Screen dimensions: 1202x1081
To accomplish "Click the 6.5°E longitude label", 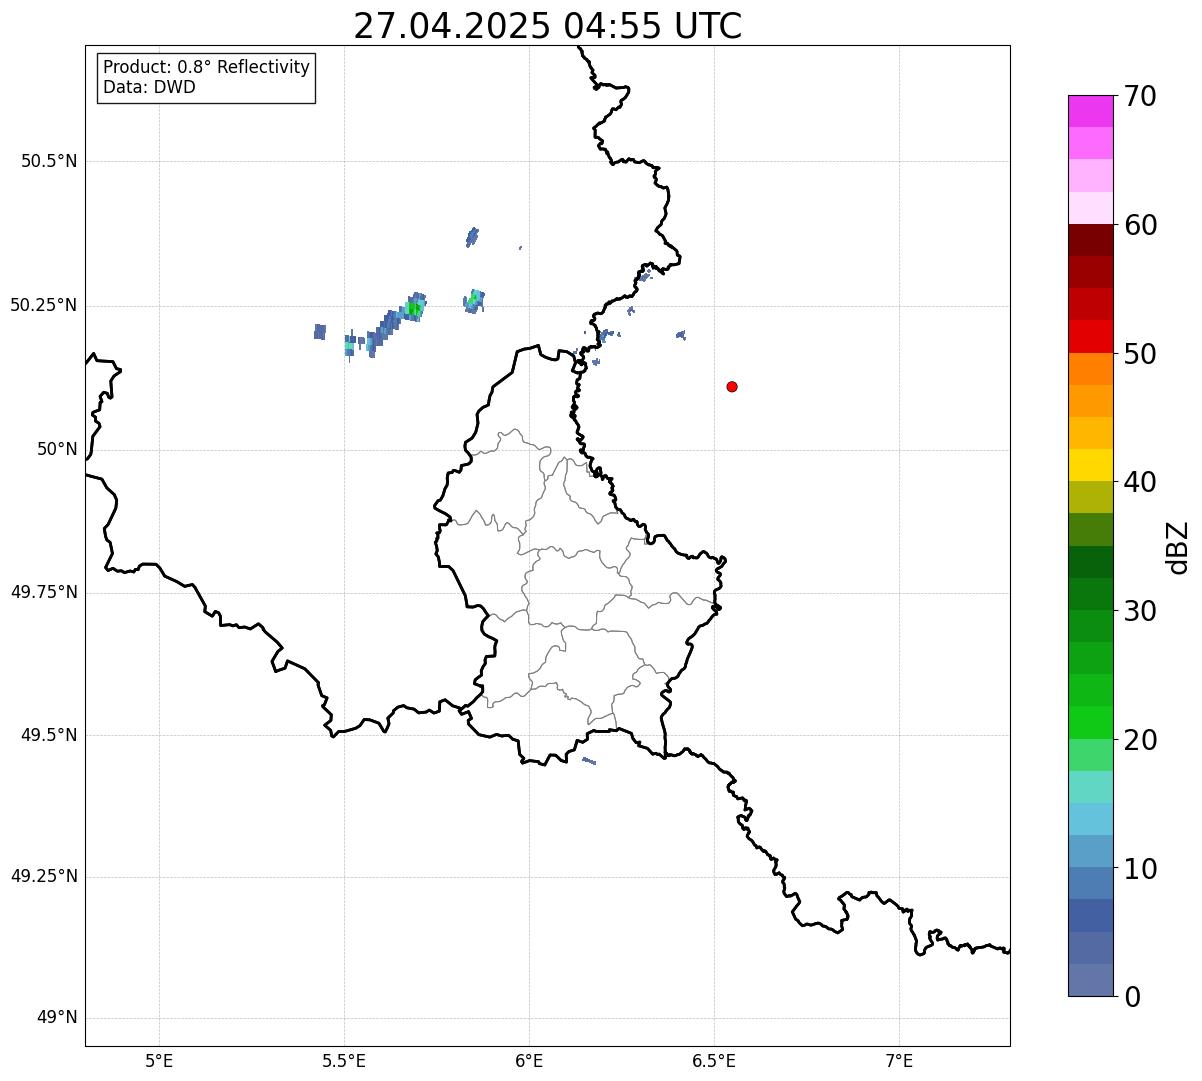I will (x=714, y=1060).
